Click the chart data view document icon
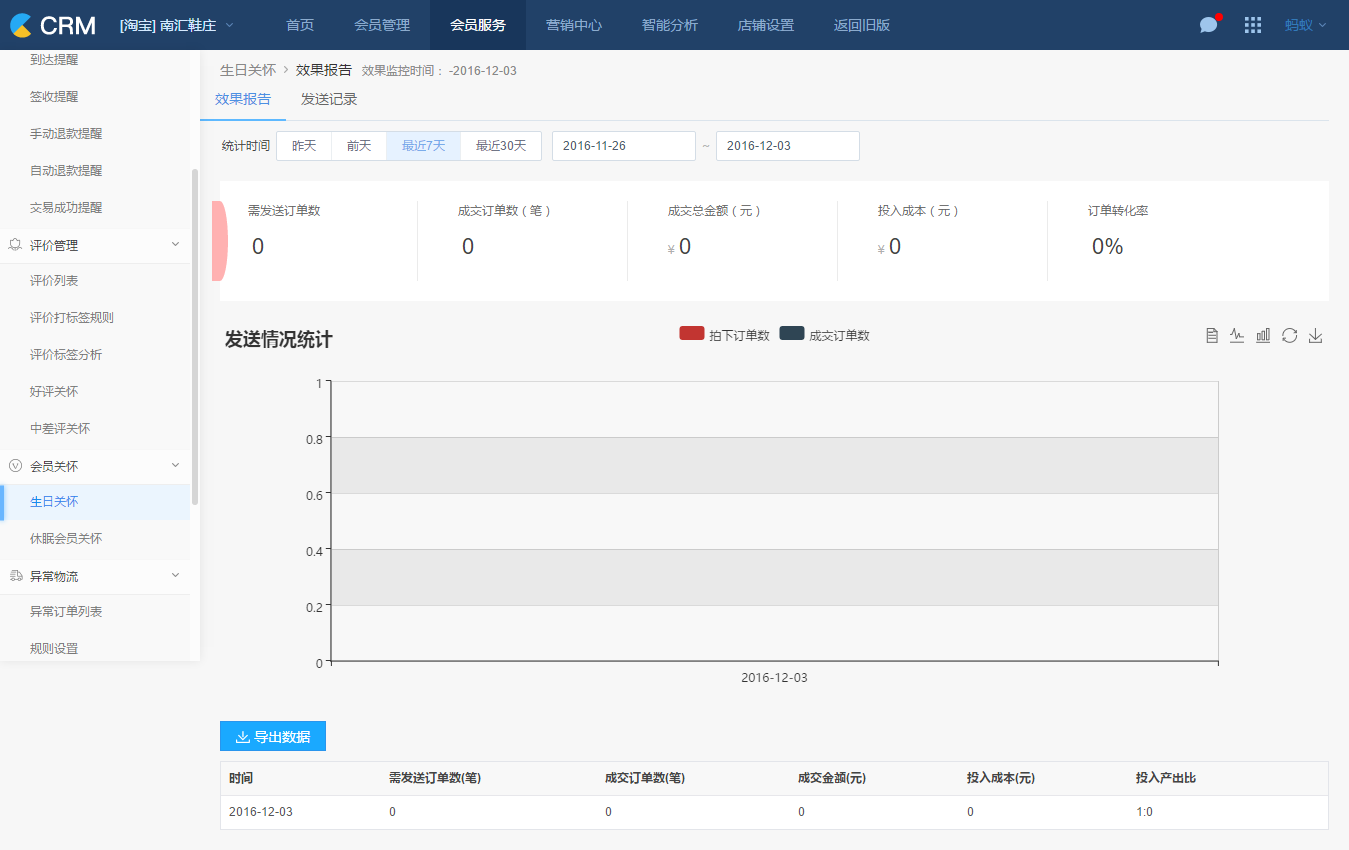The image size is (1349, 850). (x=1212, y=336)
